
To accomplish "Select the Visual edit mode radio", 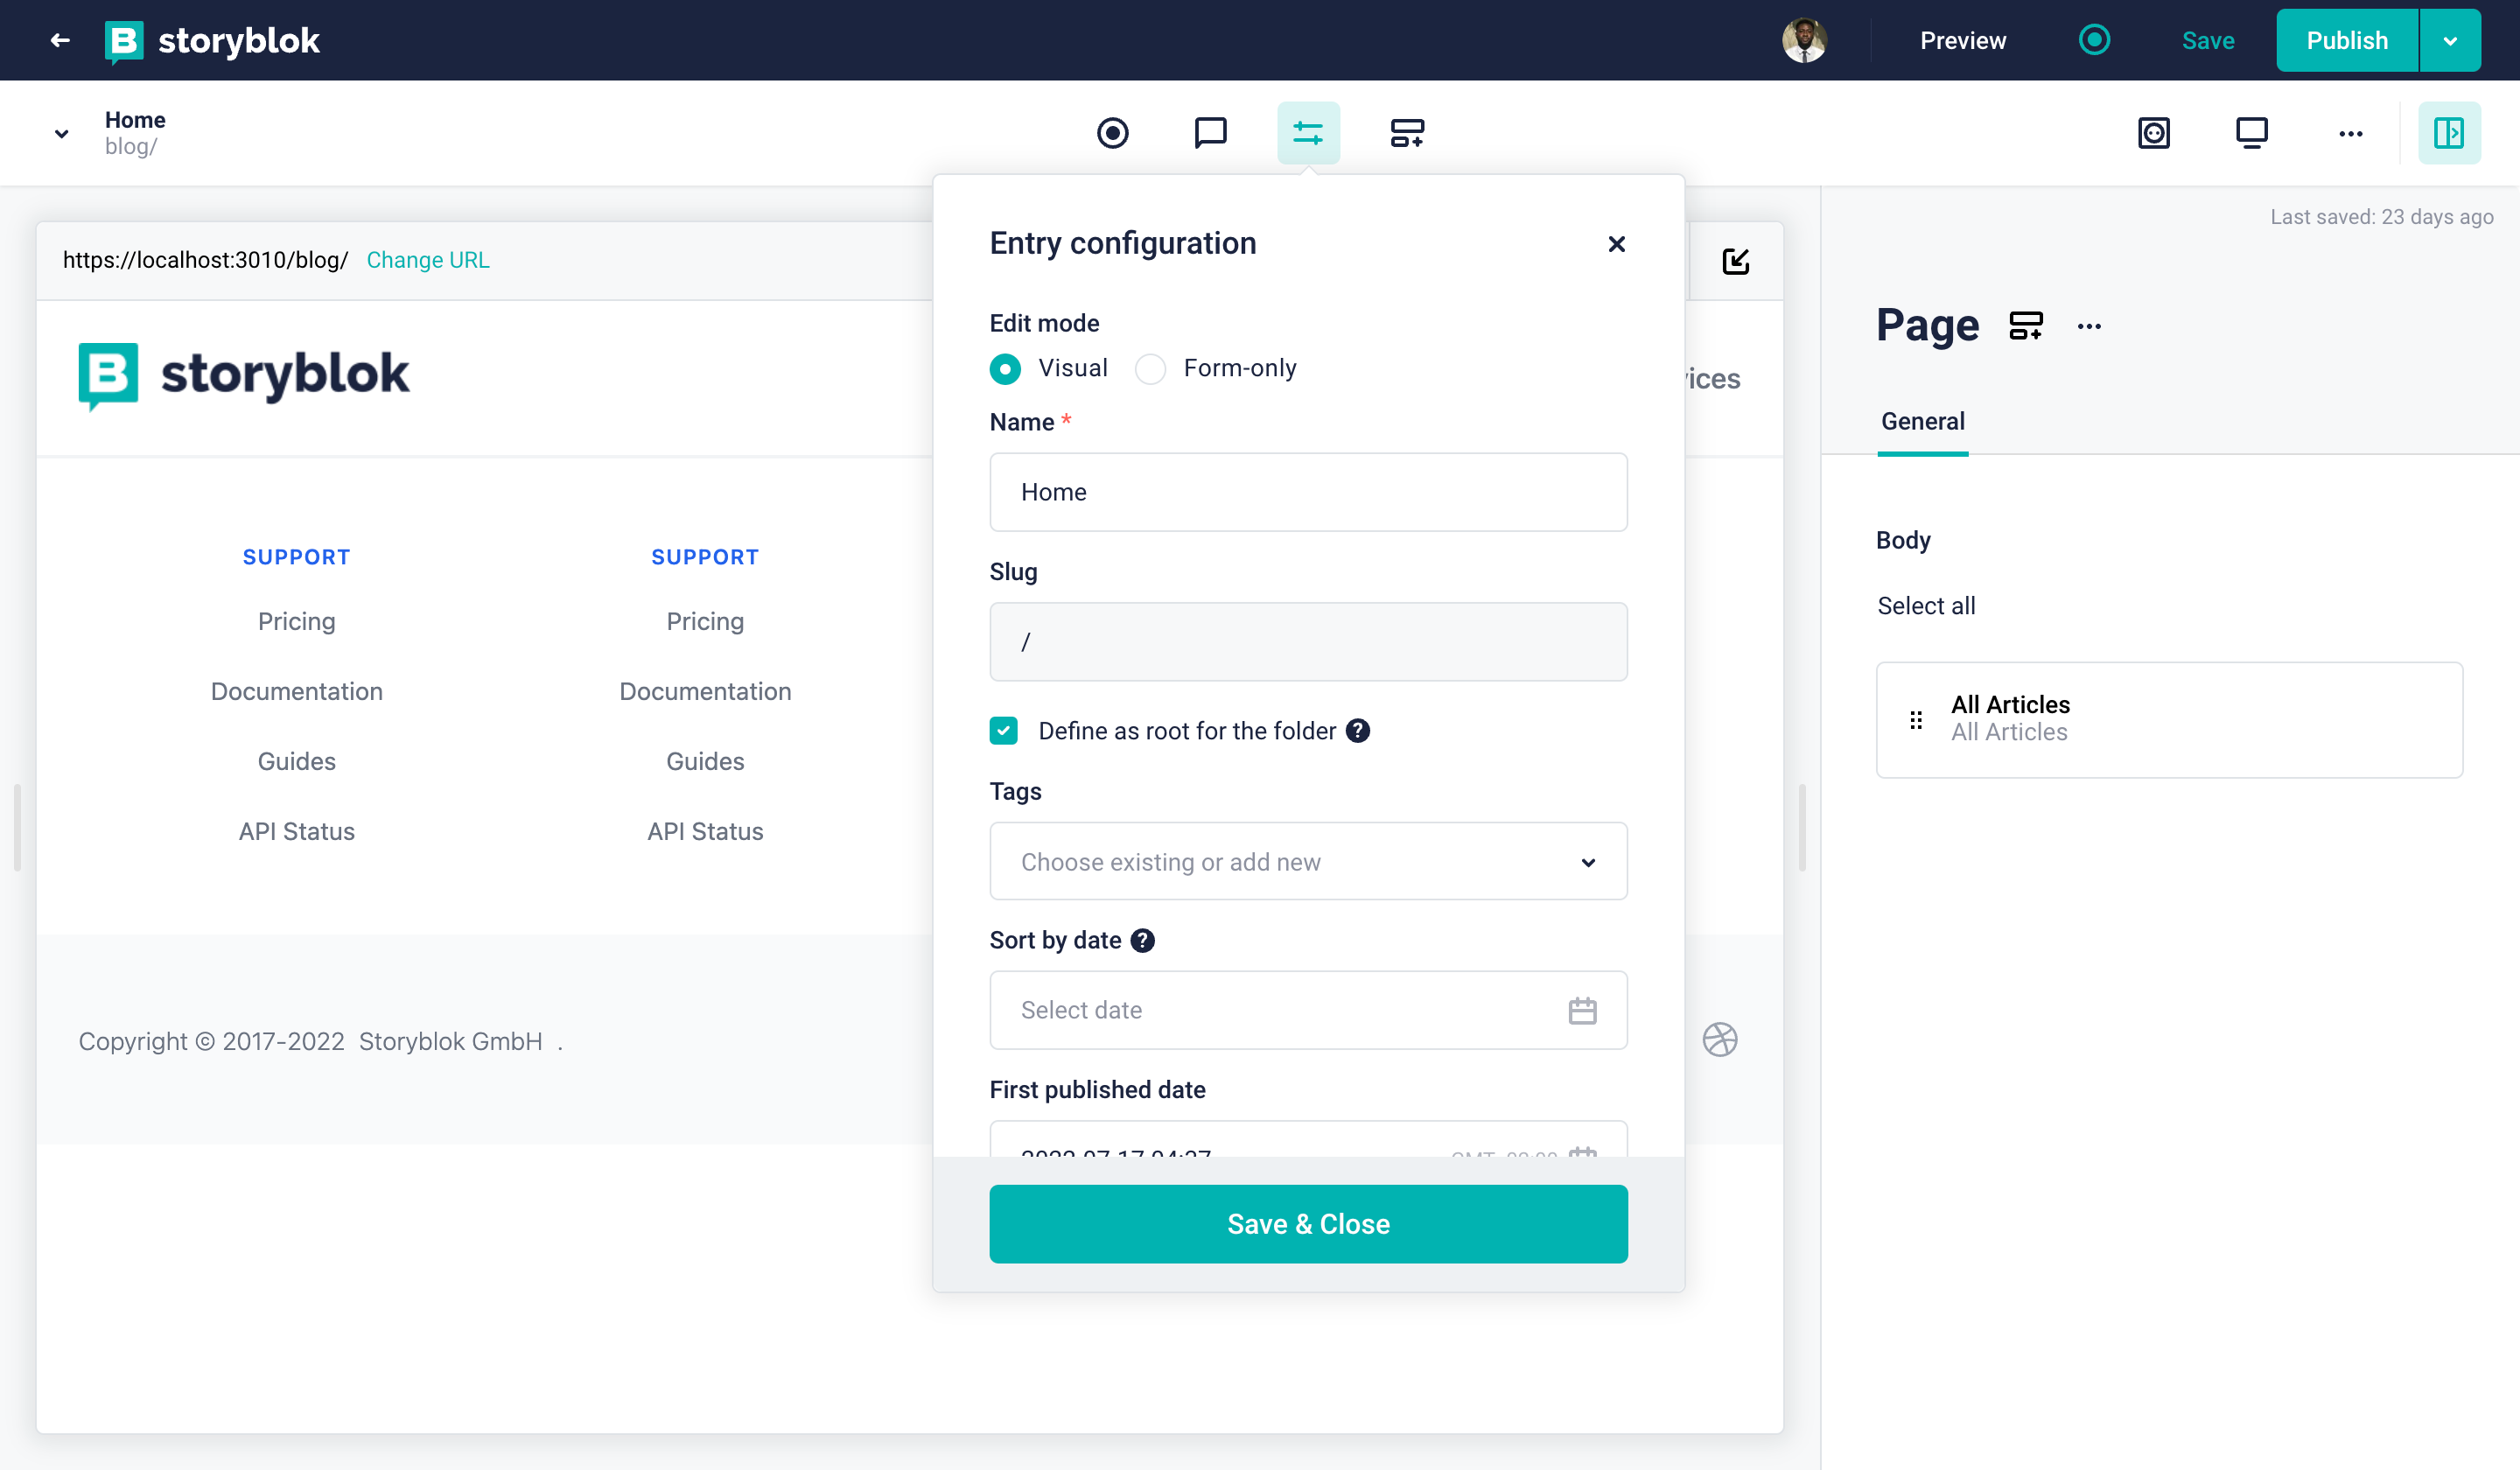I will 1005,369.
